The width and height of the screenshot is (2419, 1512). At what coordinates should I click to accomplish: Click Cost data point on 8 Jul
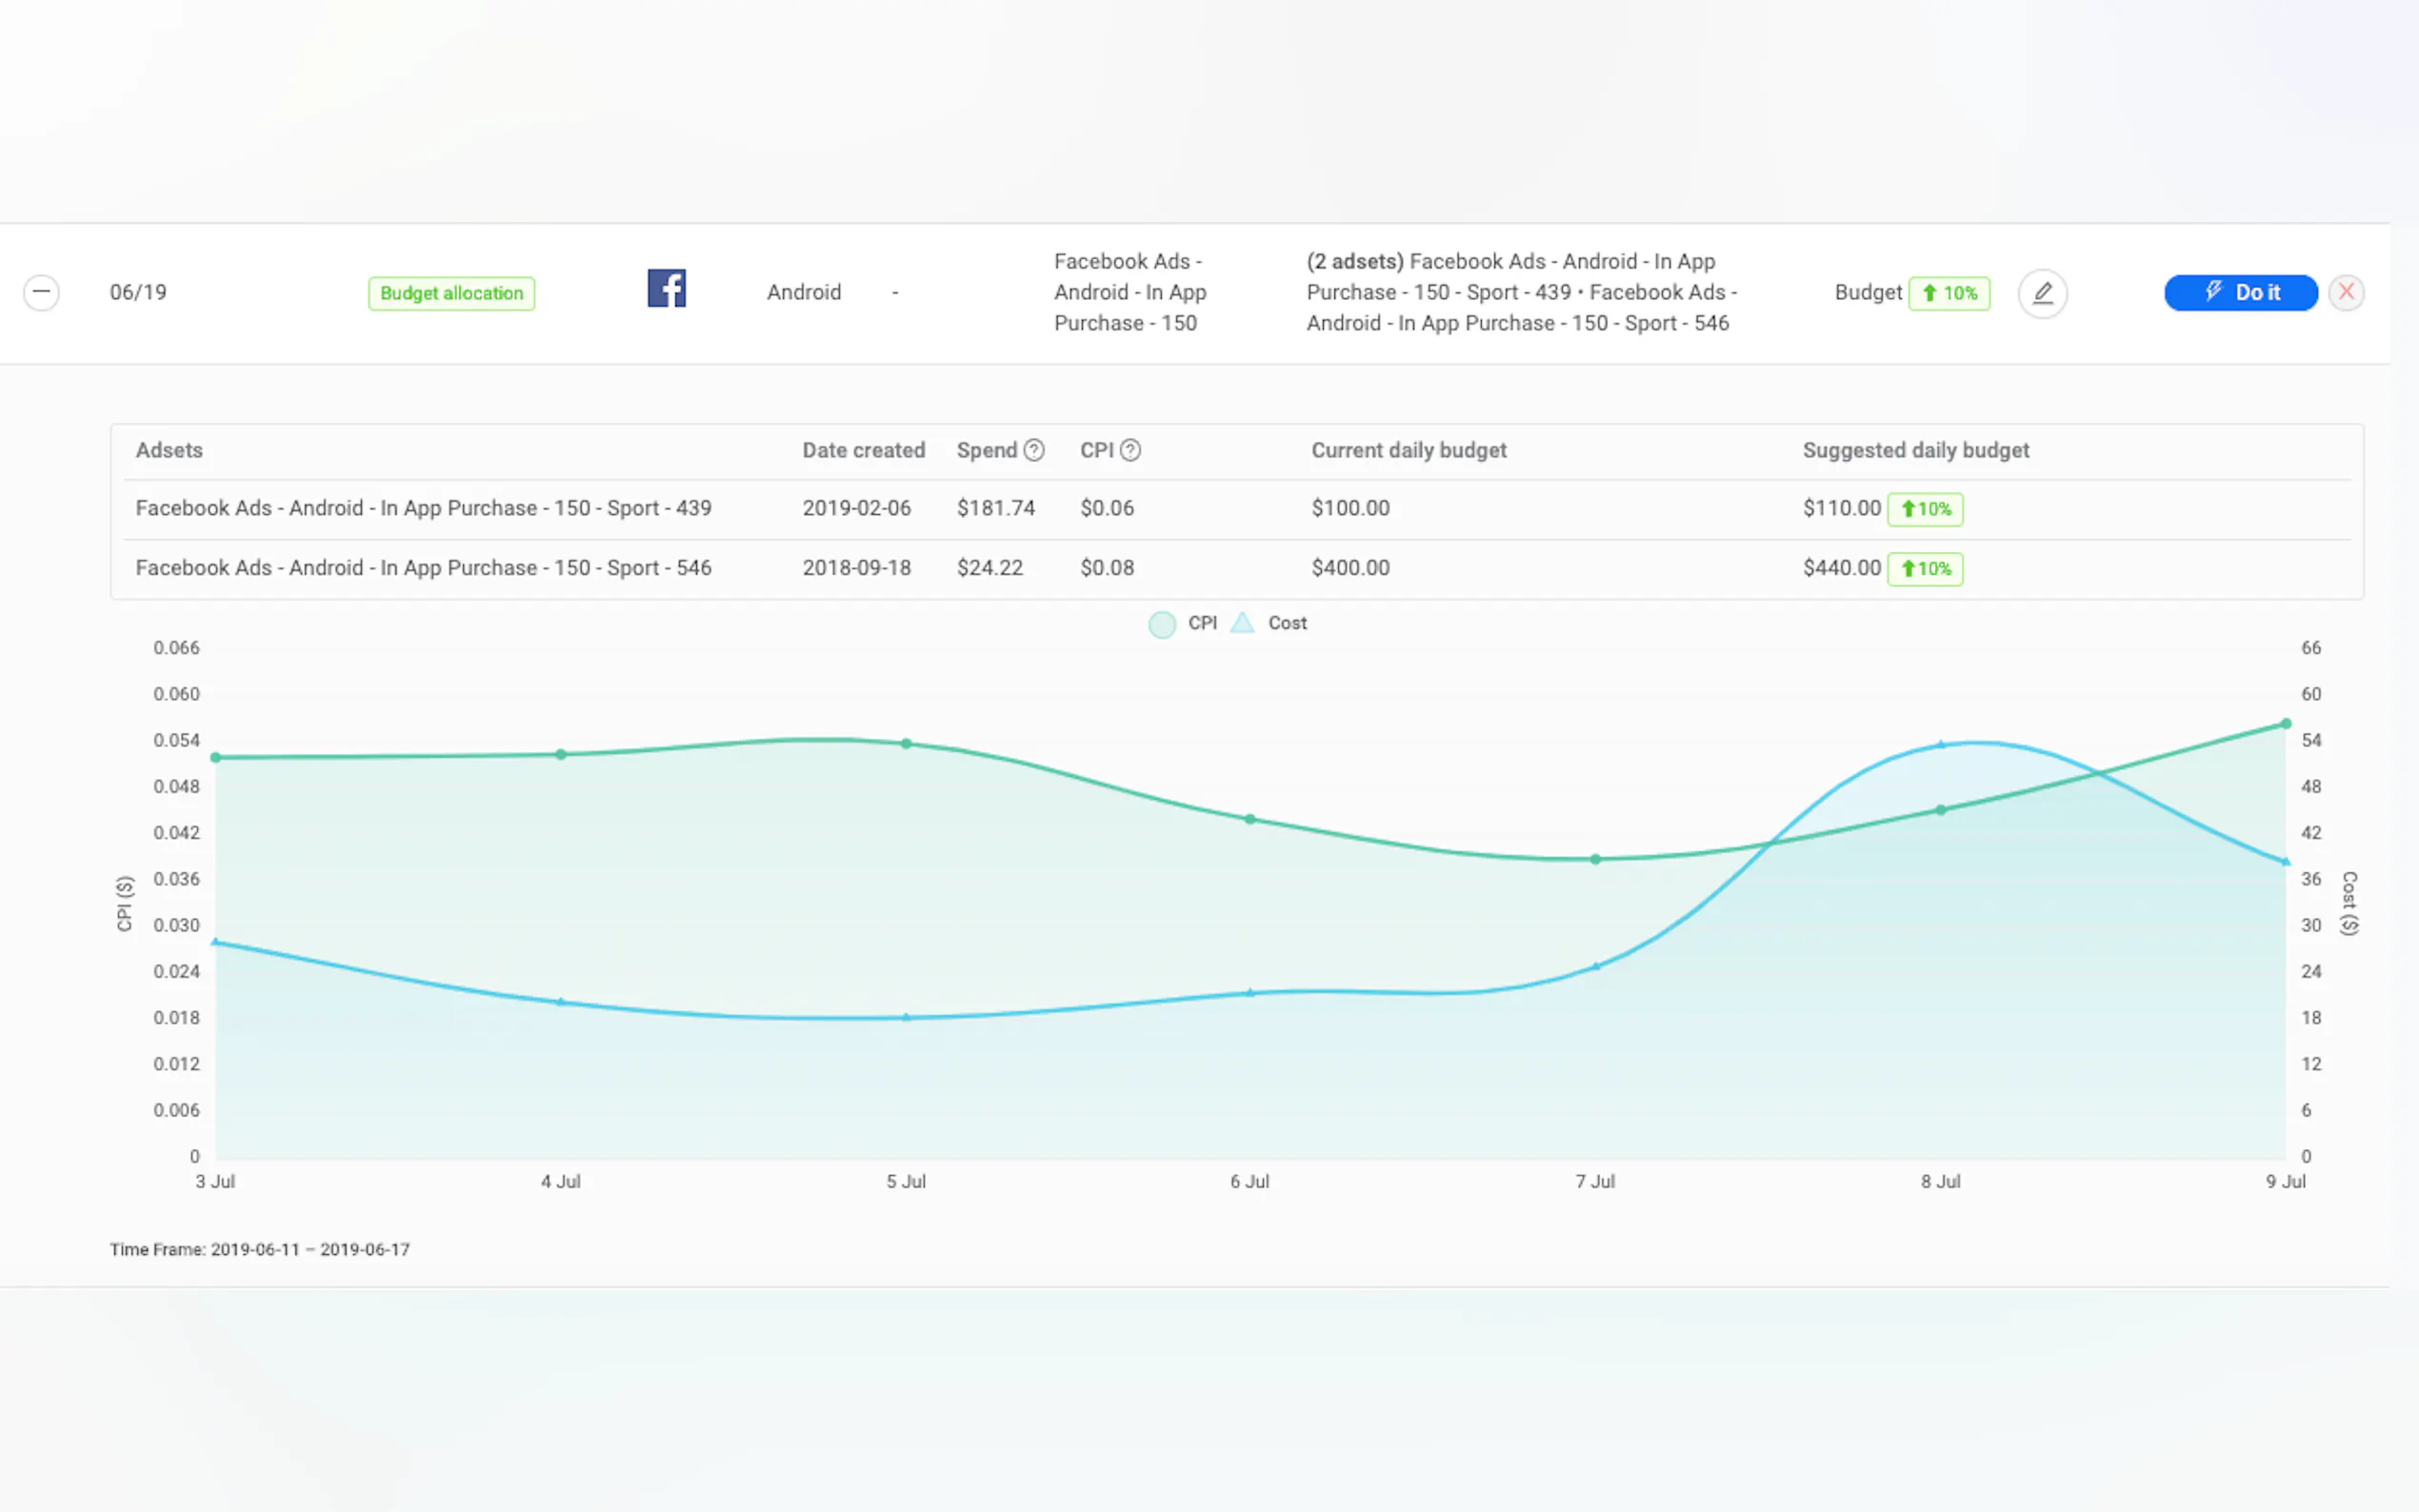tap(1941, 745)
